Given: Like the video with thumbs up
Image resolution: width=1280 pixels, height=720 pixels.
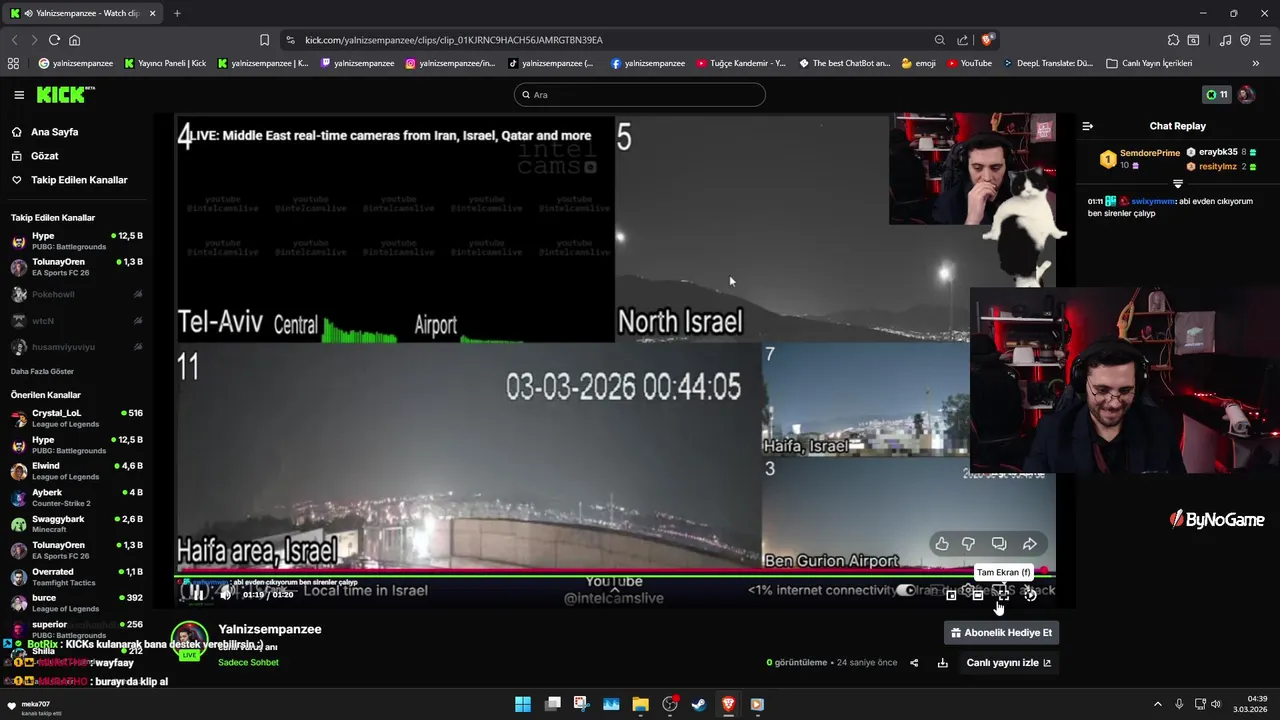Looking at the screenshot, I should tap(942, 544).
